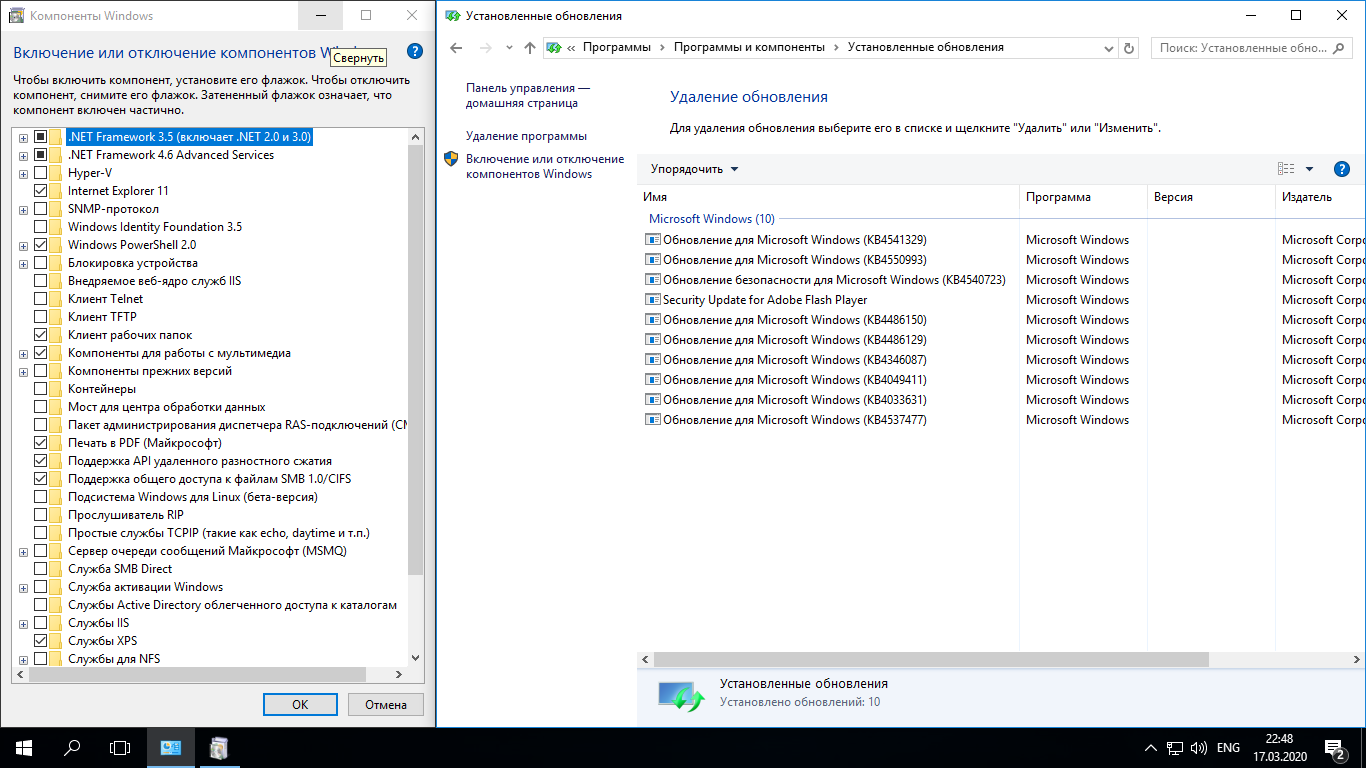Click the shield icon next to Windows components link
Image resolution: width=1366 pixels, height=768 pixels.
[451, 159]
